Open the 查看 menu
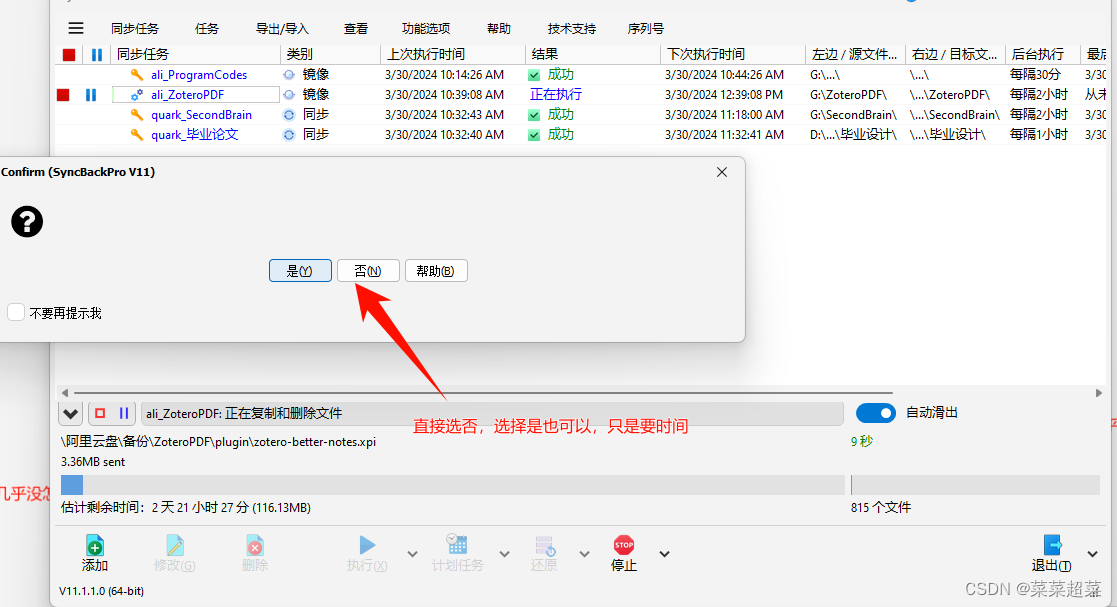This screenshot has width=1117, height=607. click(355, 28)
